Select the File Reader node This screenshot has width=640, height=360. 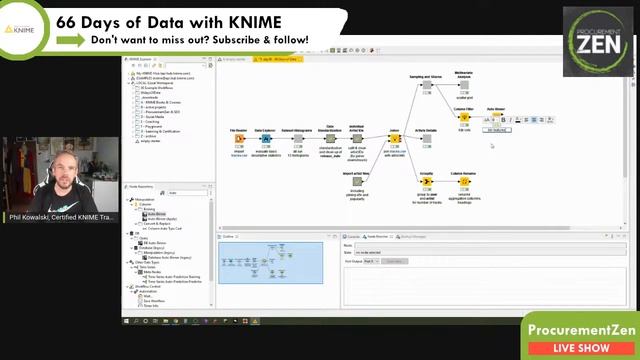pyautogui.click(x=239, y=139)
